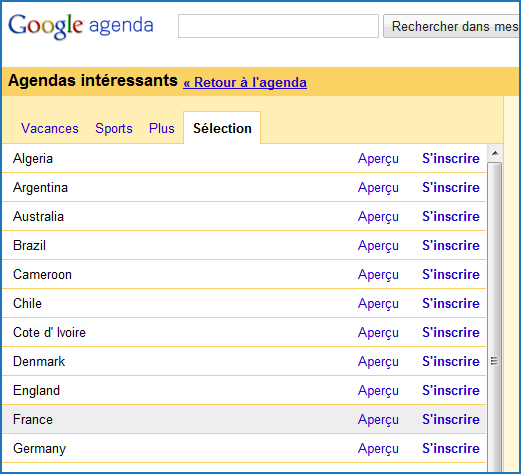
Task: Switch to the Vacances tab
Action: coord(50,128)
